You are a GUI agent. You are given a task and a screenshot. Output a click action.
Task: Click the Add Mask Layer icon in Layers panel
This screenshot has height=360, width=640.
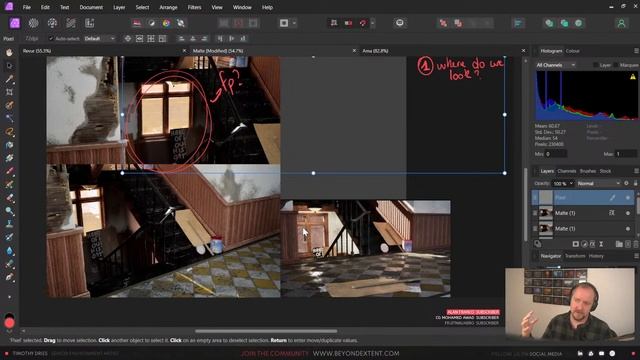pos(576,244)
